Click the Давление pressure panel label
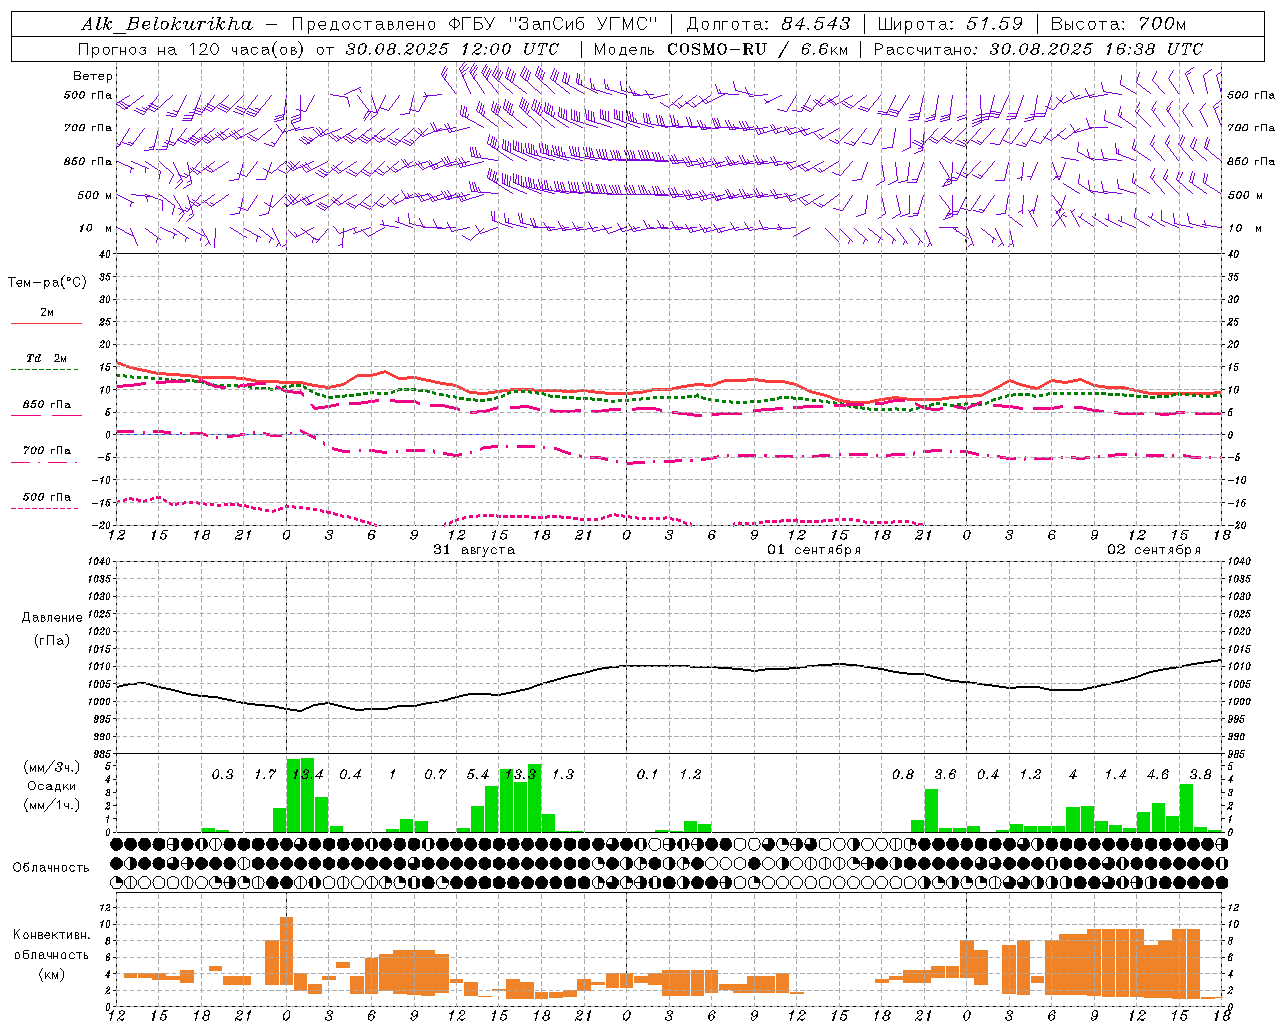The width and height of the screenshot is (1280, 1024). click(52, 618)
